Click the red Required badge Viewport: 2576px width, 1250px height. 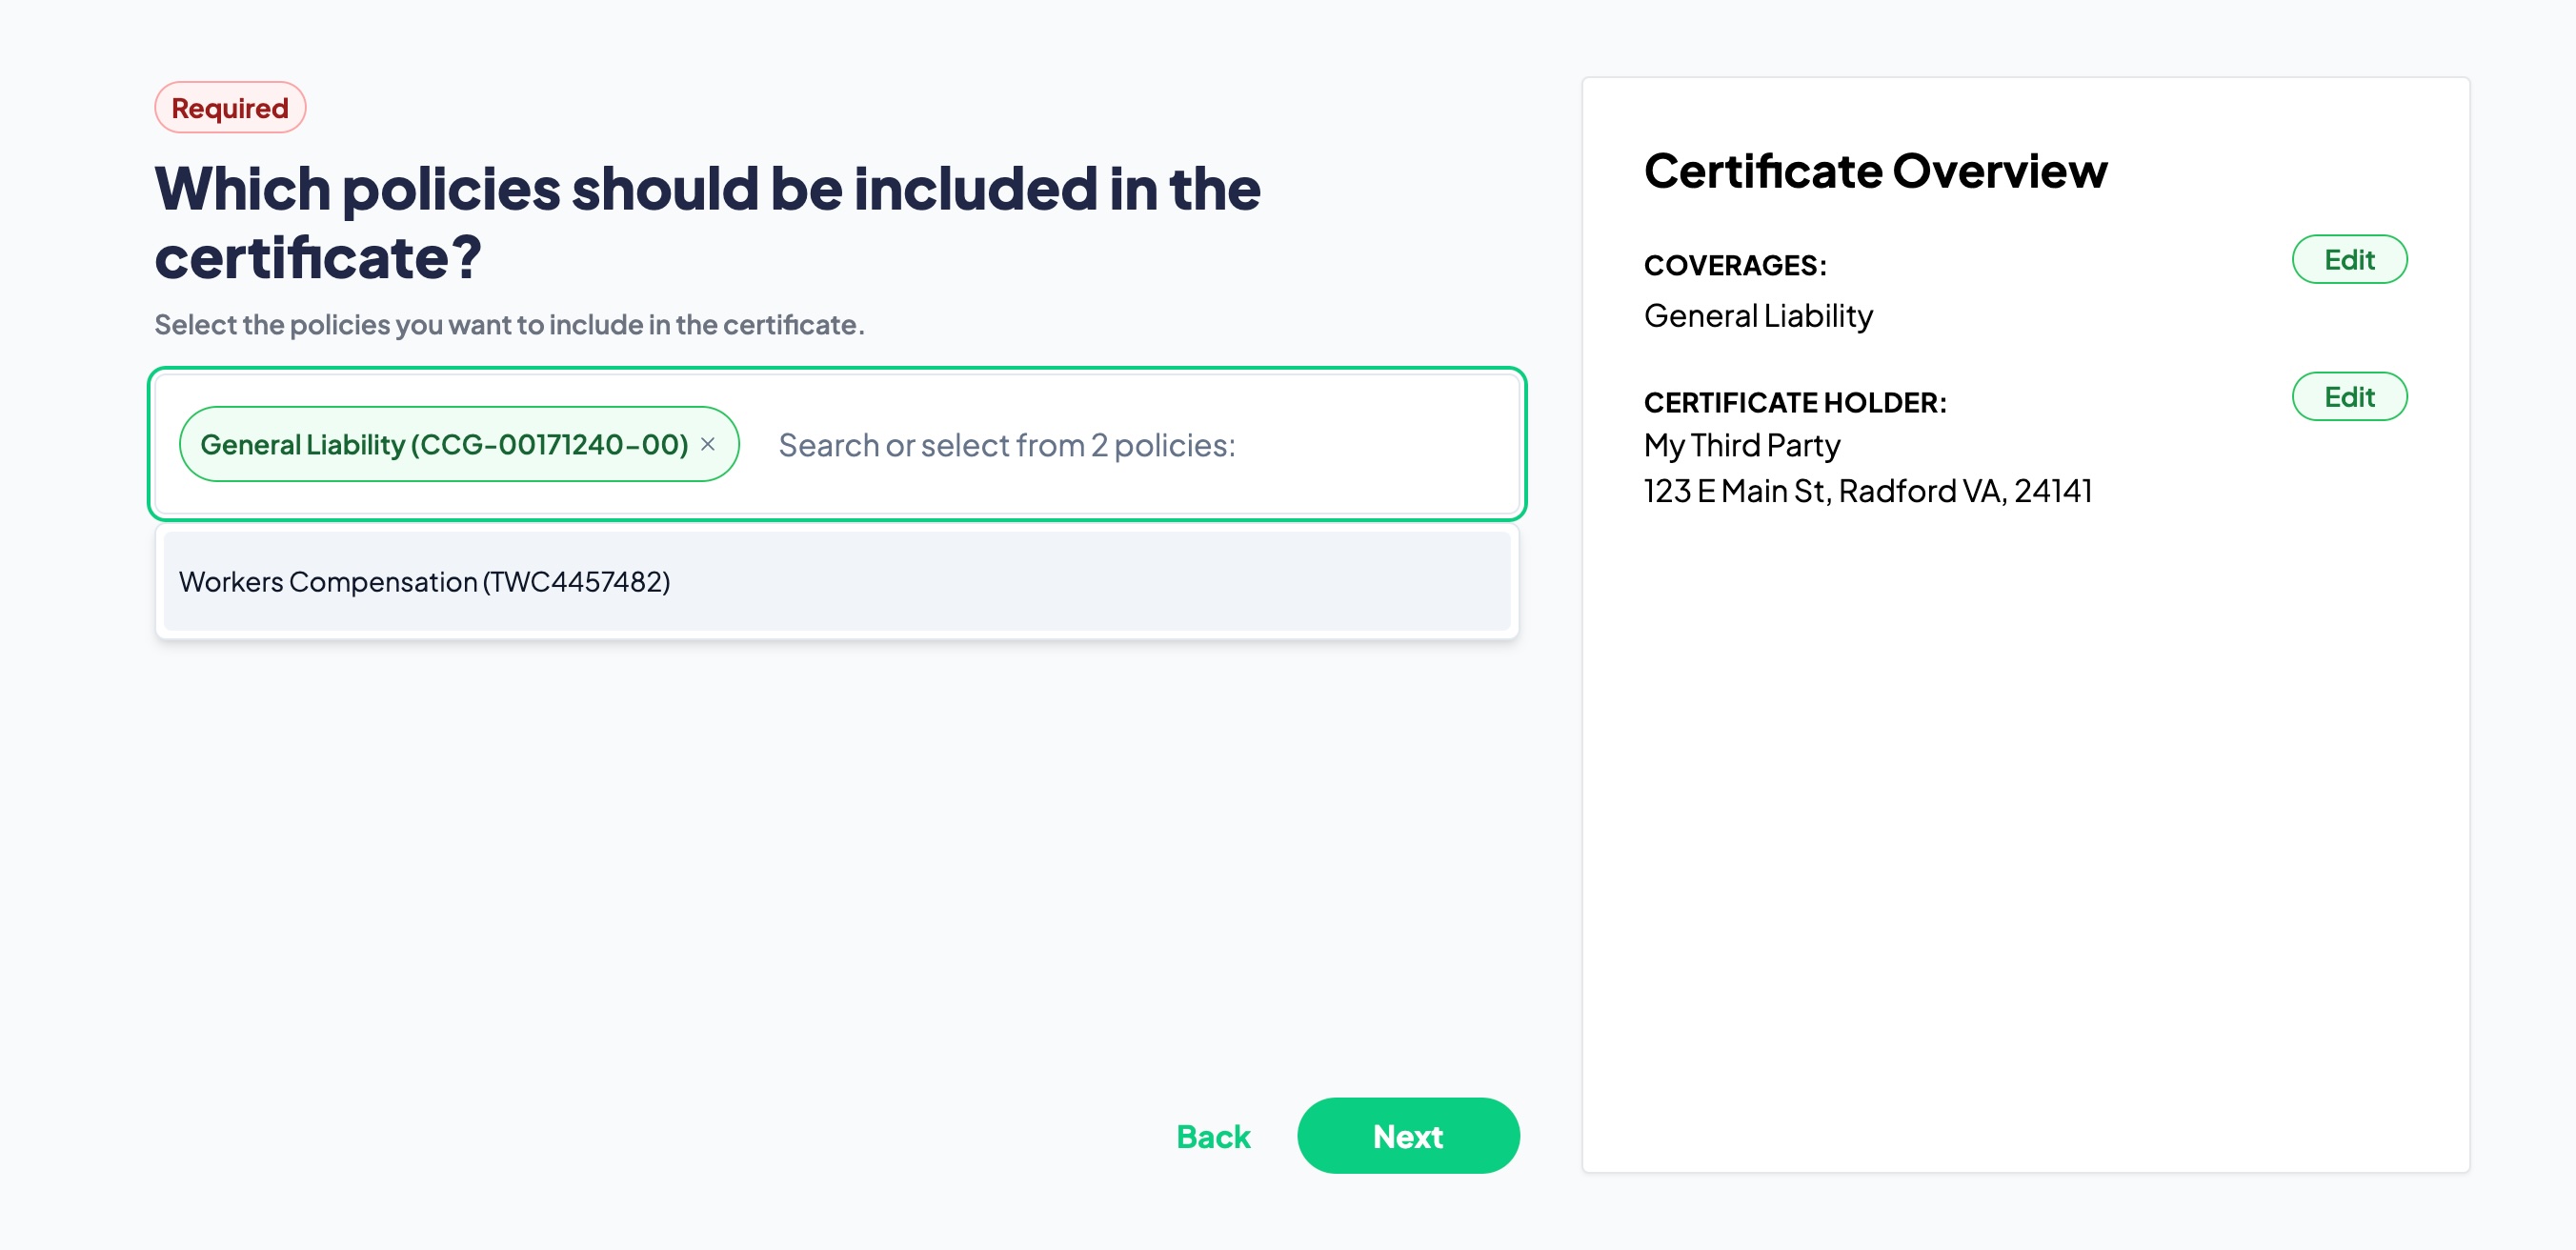tap(230, 108)
